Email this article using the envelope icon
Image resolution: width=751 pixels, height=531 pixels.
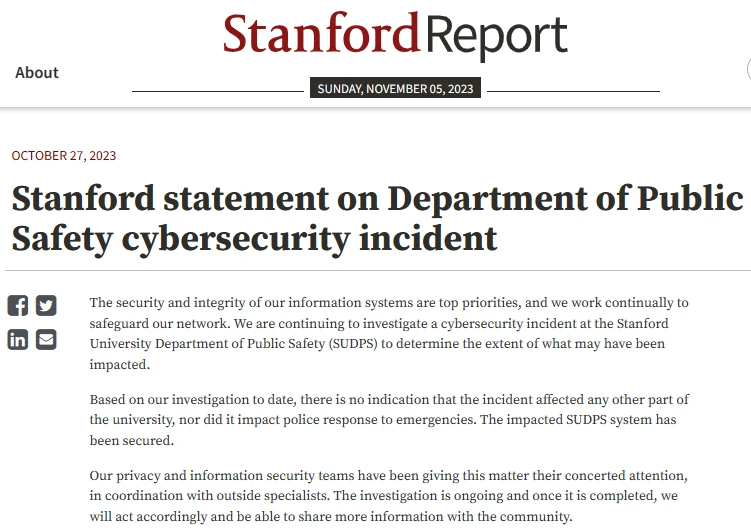tap(46, 339)
